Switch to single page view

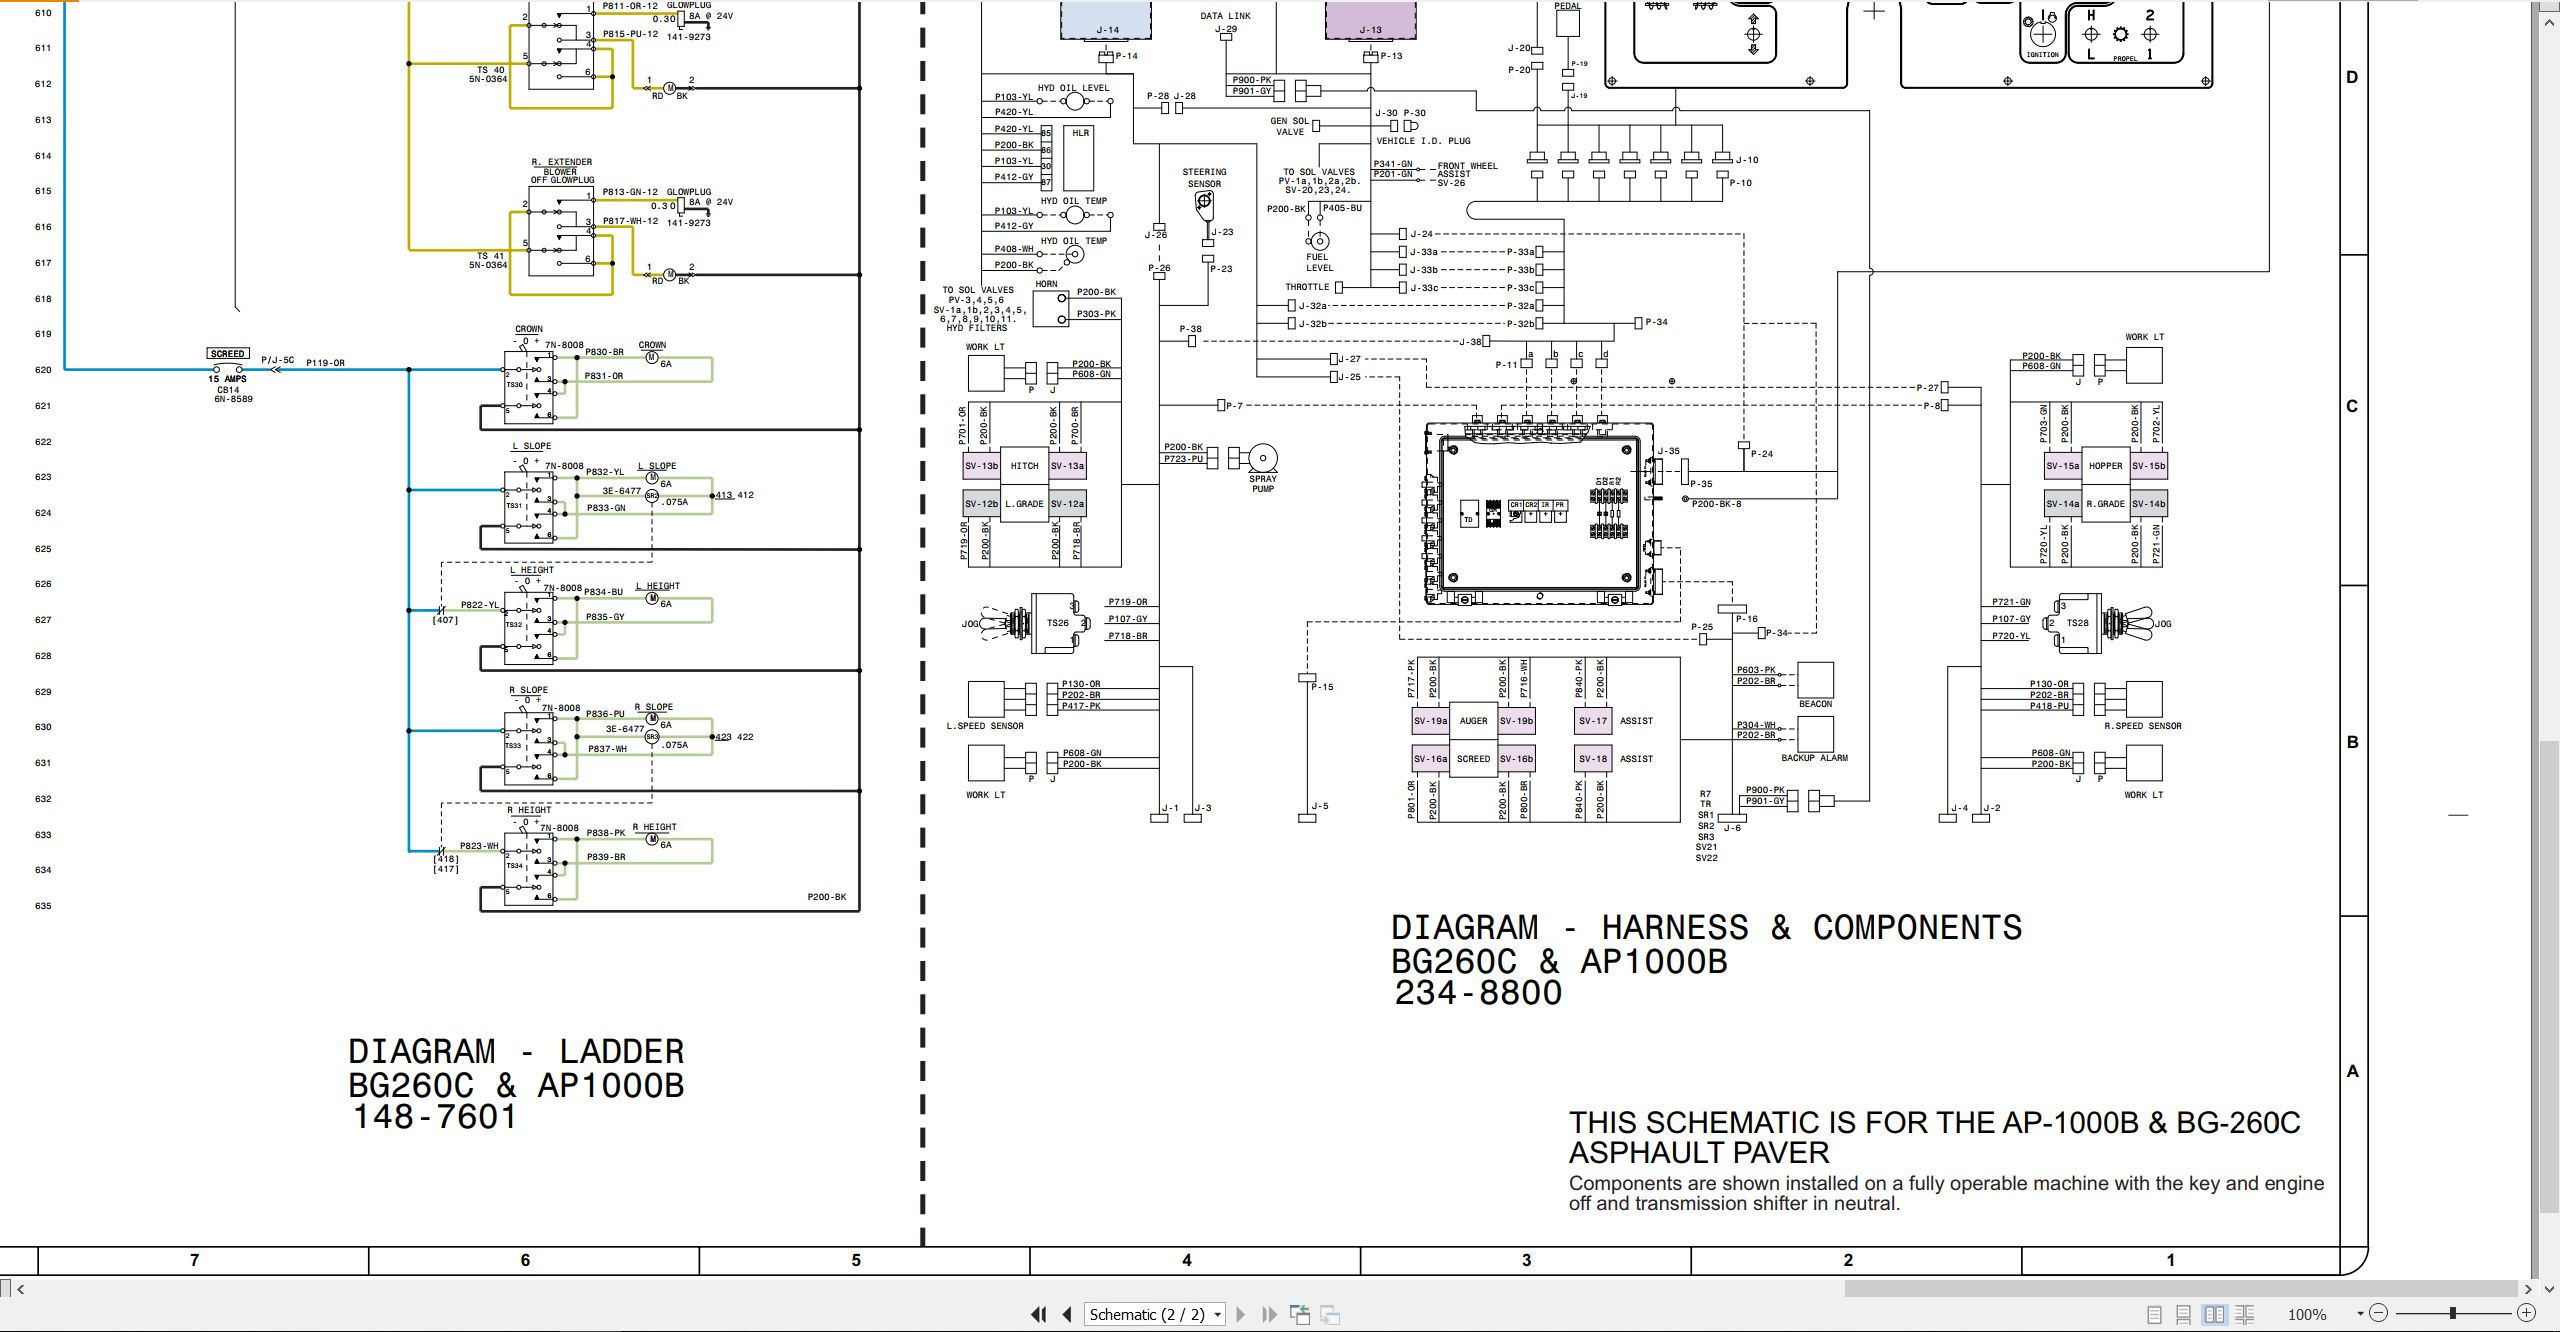click(2155, 1315)
